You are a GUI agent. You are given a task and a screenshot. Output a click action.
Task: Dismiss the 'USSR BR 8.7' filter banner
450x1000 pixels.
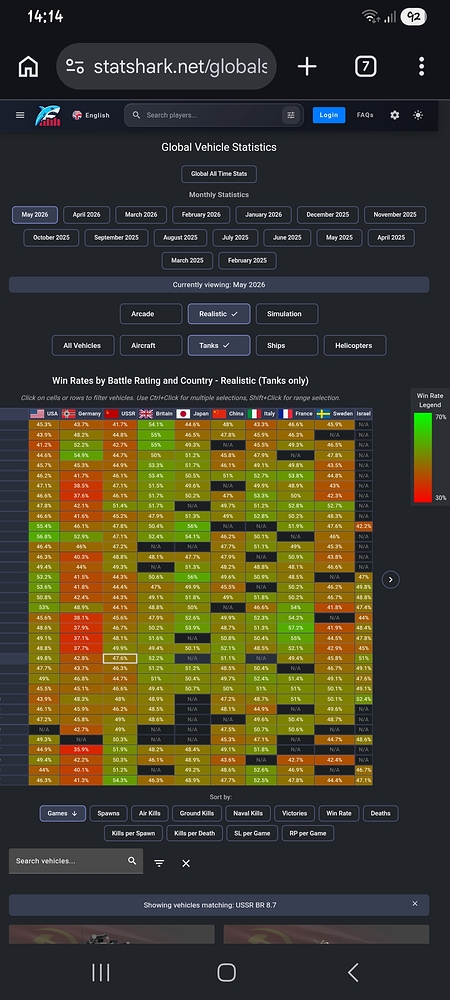pos(415,904)
